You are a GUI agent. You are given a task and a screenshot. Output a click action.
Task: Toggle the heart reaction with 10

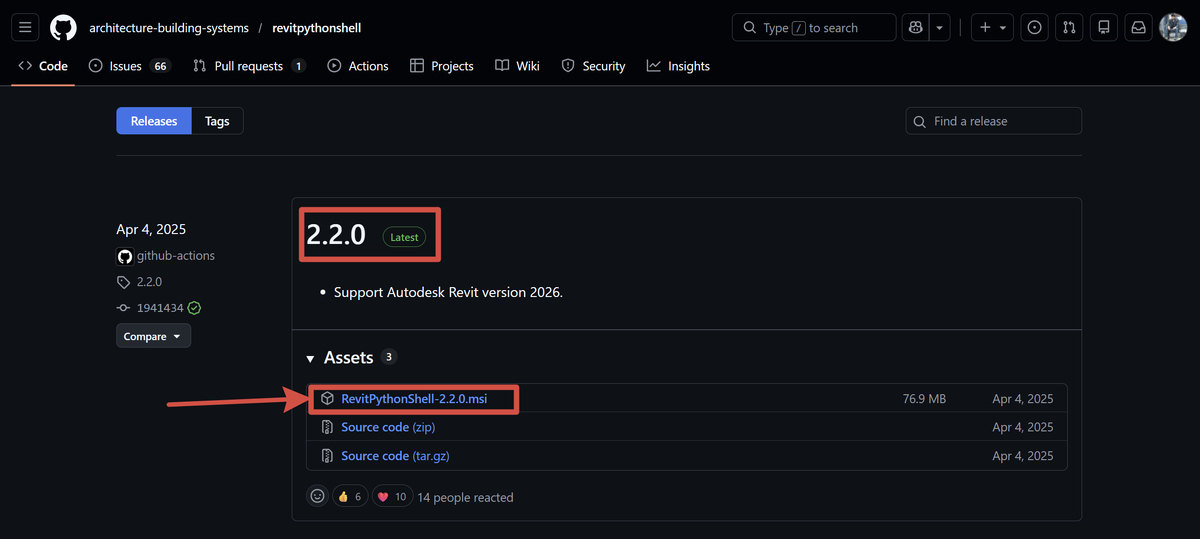click(x=391, y=496)
